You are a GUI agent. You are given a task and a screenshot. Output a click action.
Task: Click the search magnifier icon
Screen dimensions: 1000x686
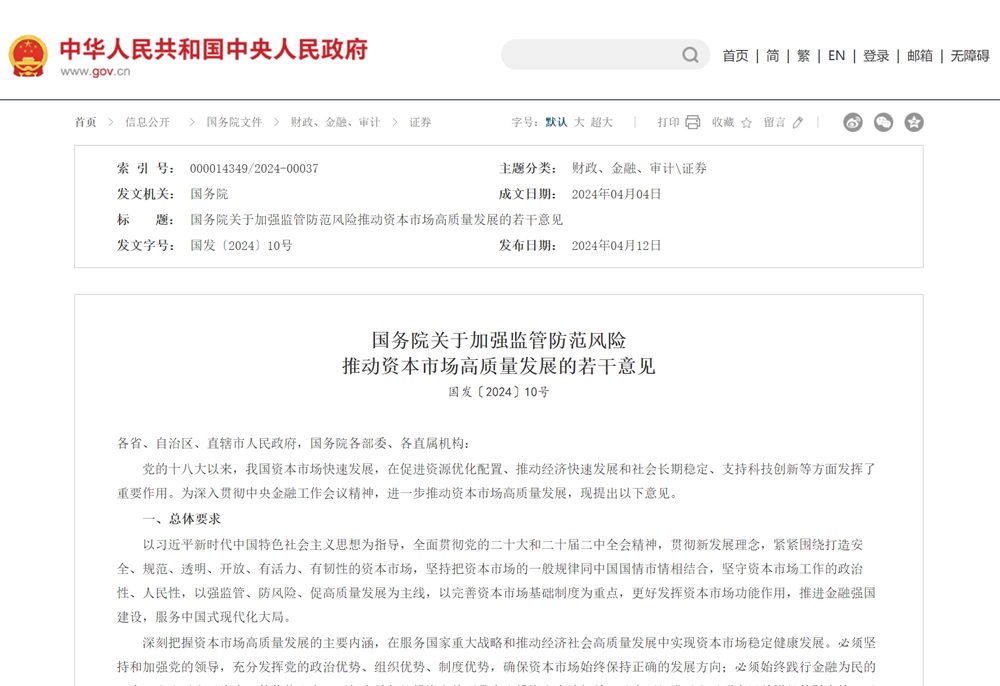[689, 55]
